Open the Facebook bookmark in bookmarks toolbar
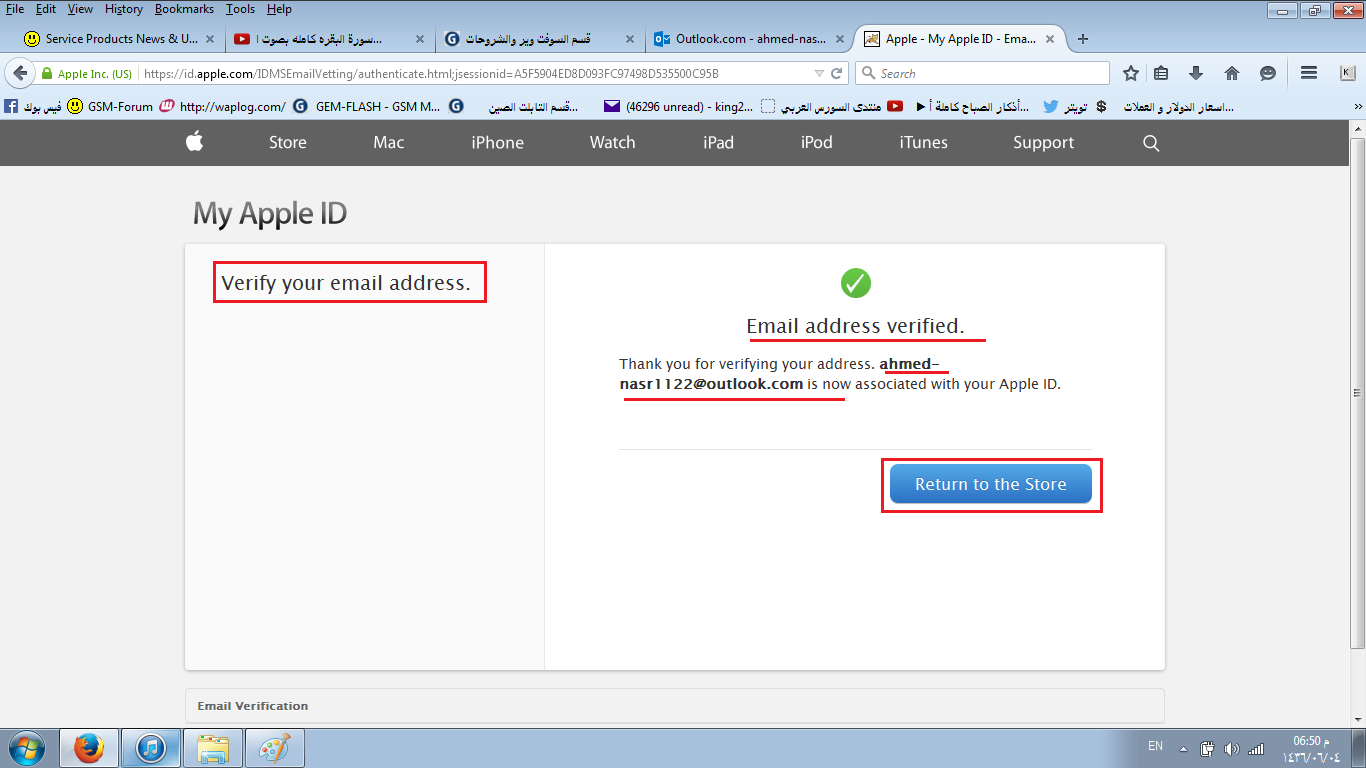This screenshot has width=1366, height=768. [33, 106]
